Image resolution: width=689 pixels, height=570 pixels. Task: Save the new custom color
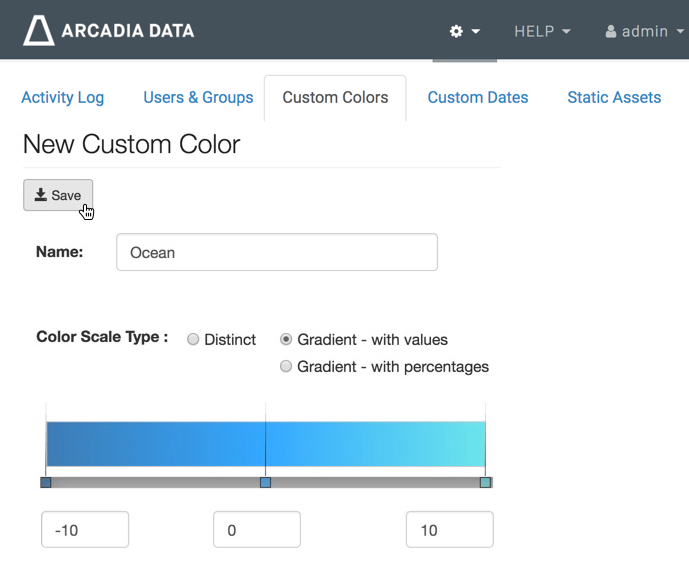point(58,195)
